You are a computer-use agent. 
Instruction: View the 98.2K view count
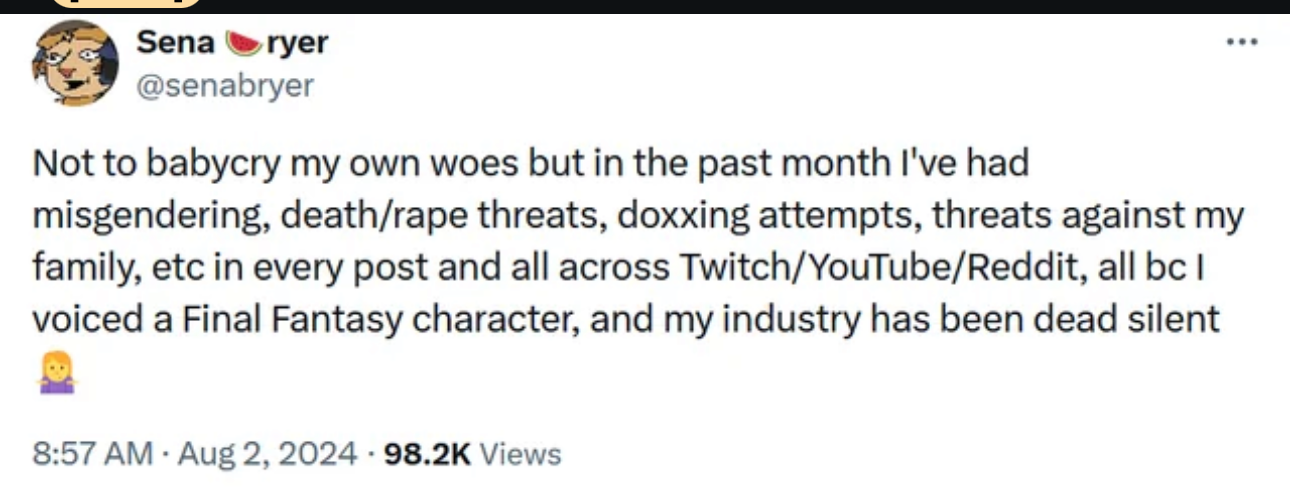pyautogui.click(x=426, y=455)
